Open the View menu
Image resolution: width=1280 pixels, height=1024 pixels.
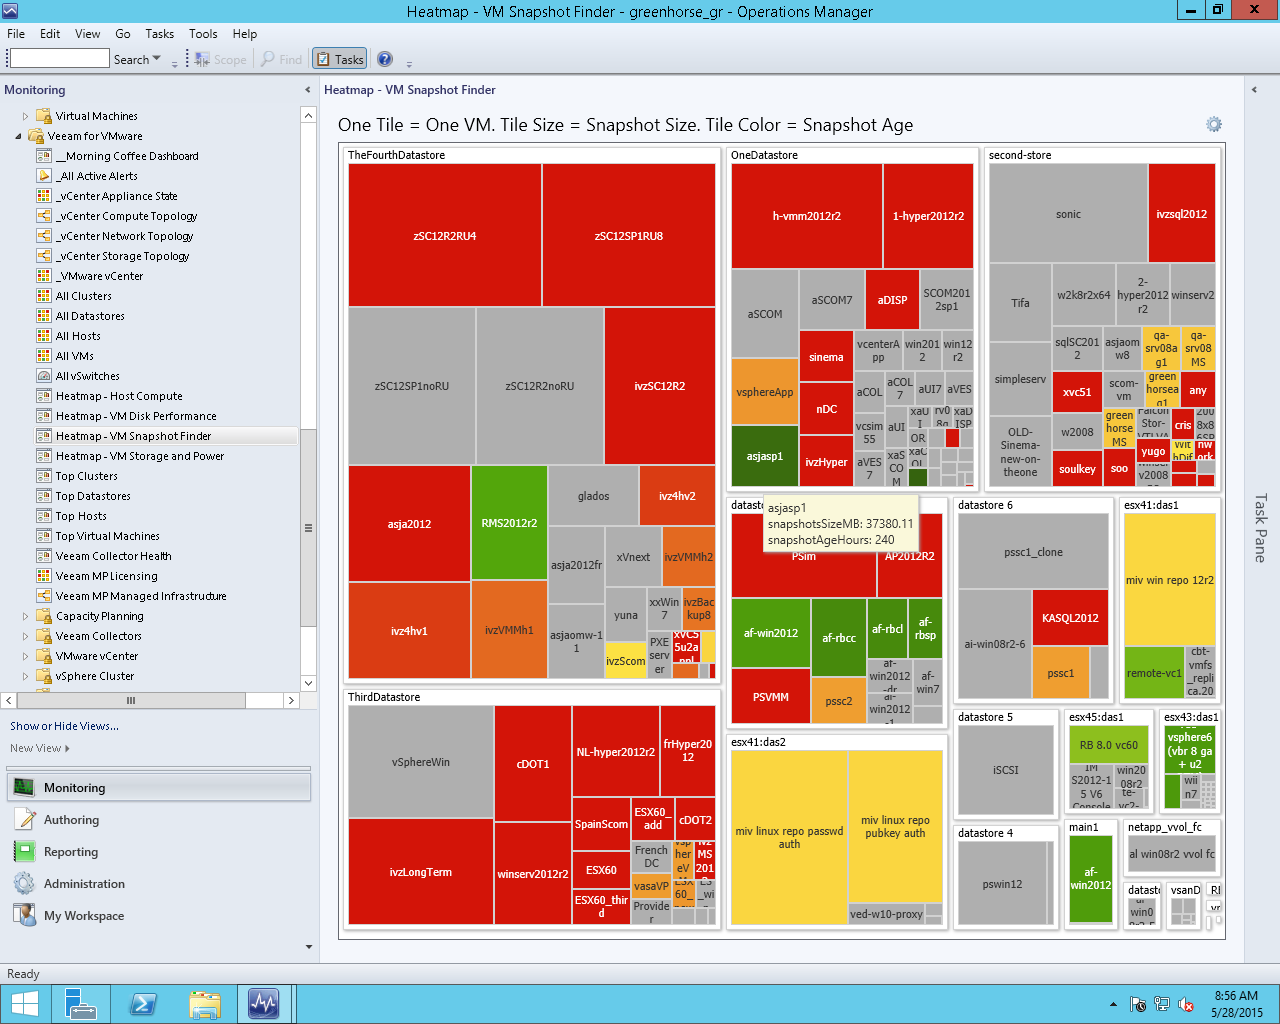pos(87,33)
